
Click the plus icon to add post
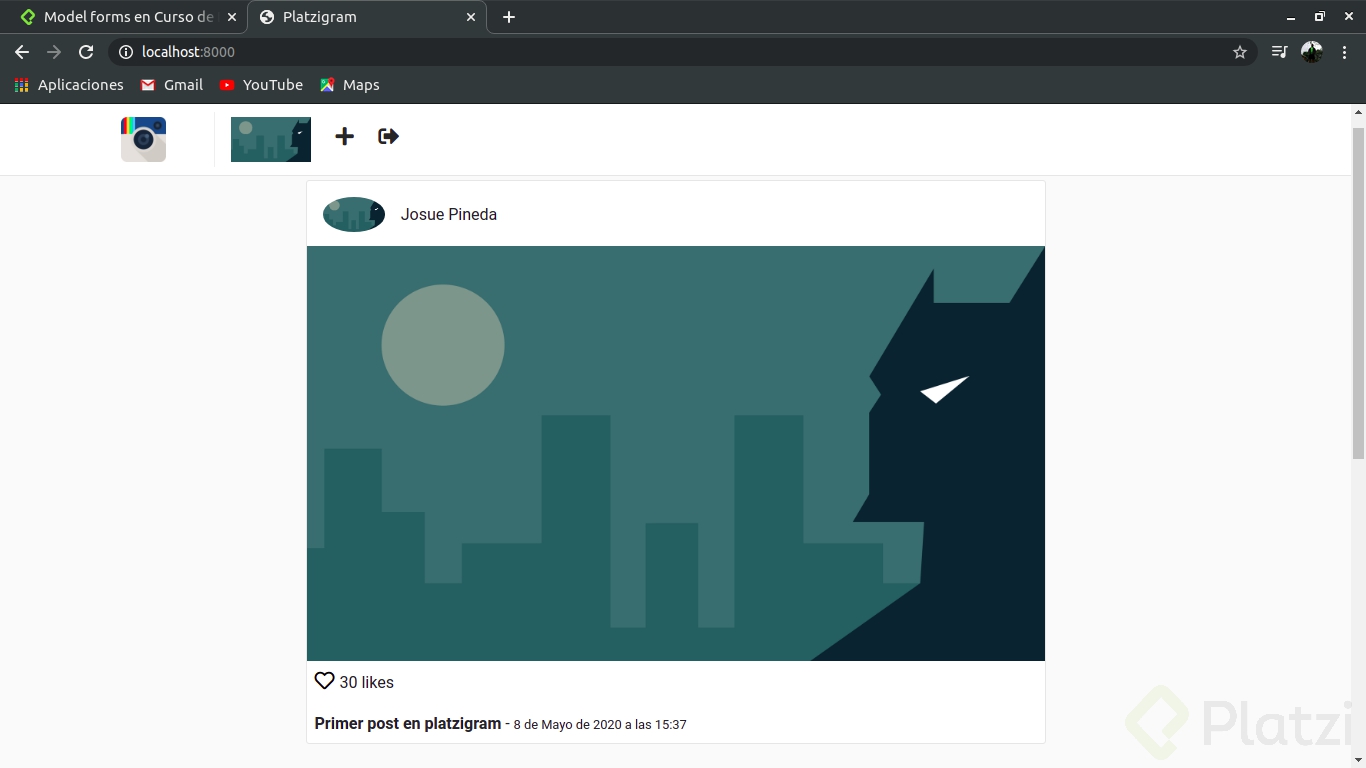click(344, 137)
